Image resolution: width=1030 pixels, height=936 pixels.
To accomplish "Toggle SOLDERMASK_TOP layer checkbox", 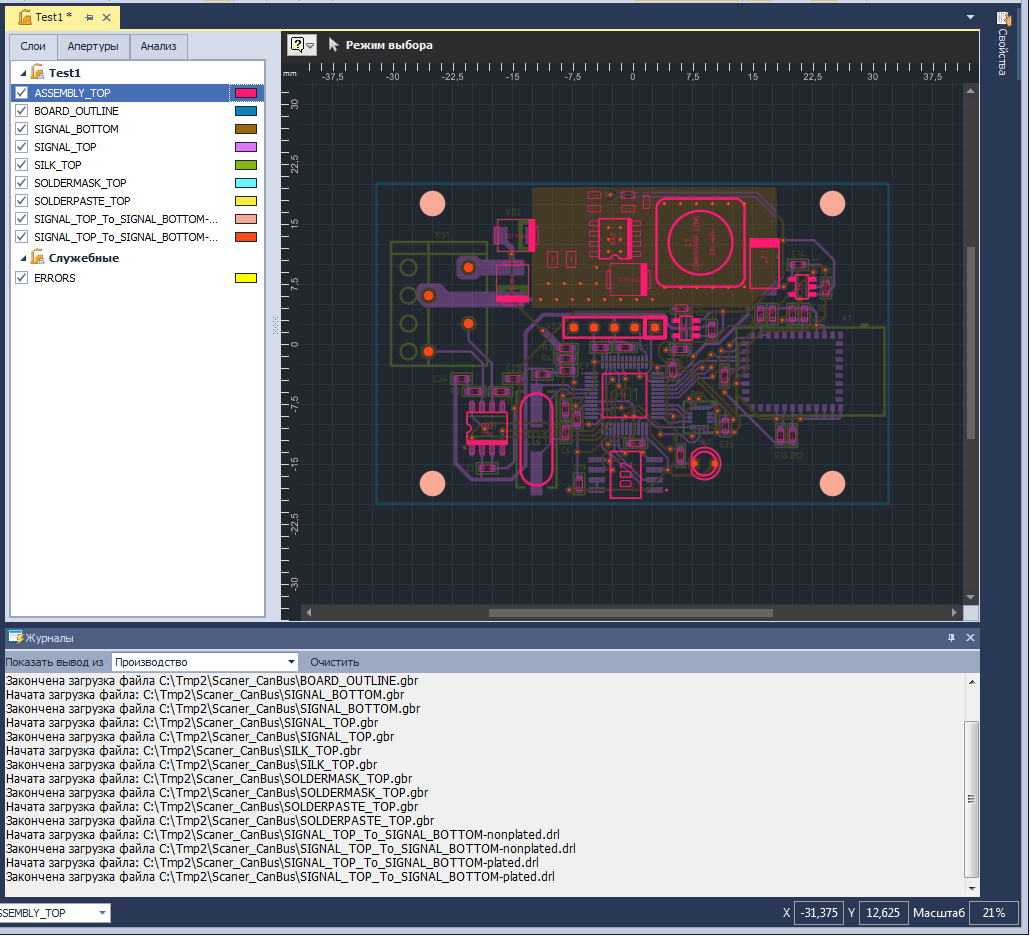I will point(22,183).
